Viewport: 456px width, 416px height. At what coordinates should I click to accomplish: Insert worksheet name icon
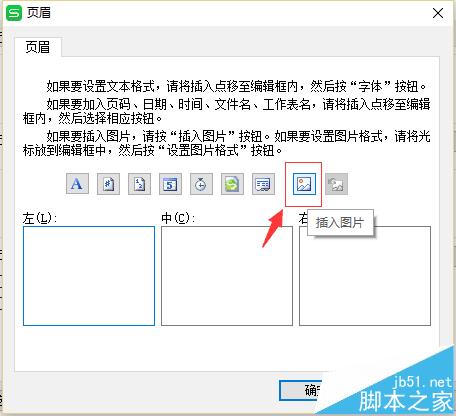263,184
